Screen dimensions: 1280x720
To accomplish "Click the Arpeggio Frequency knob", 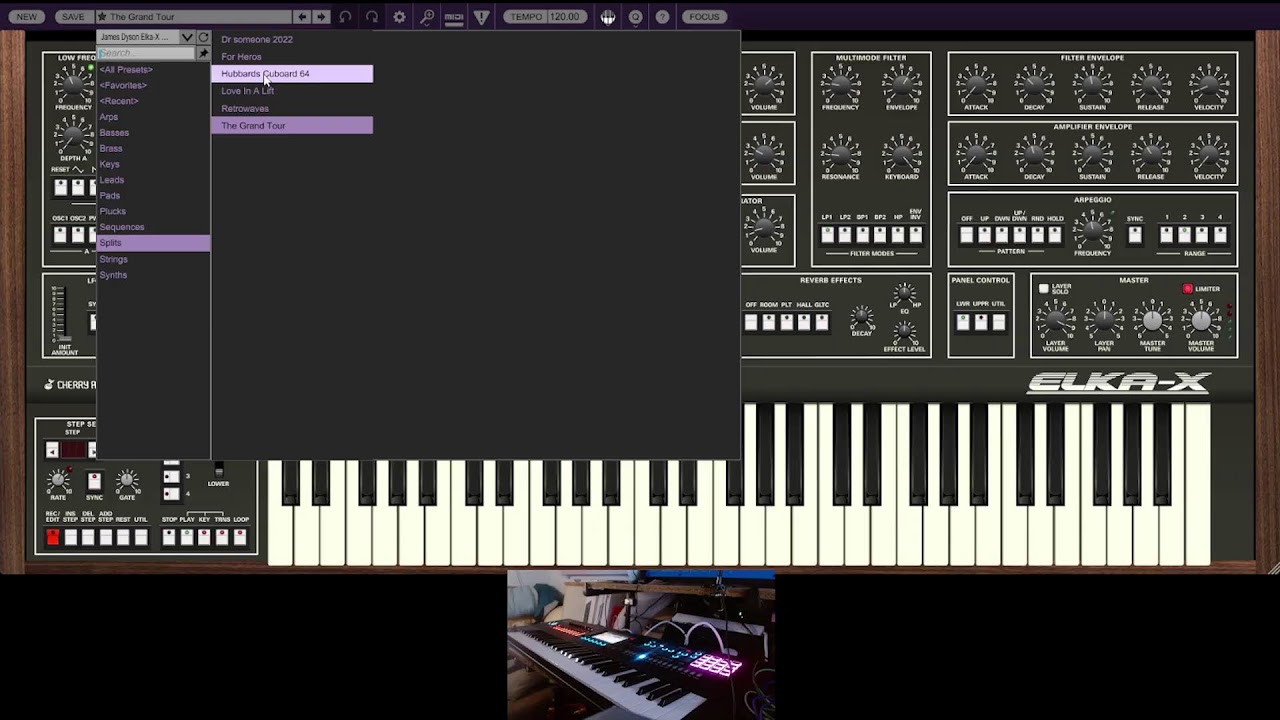I will point(1093,229).
